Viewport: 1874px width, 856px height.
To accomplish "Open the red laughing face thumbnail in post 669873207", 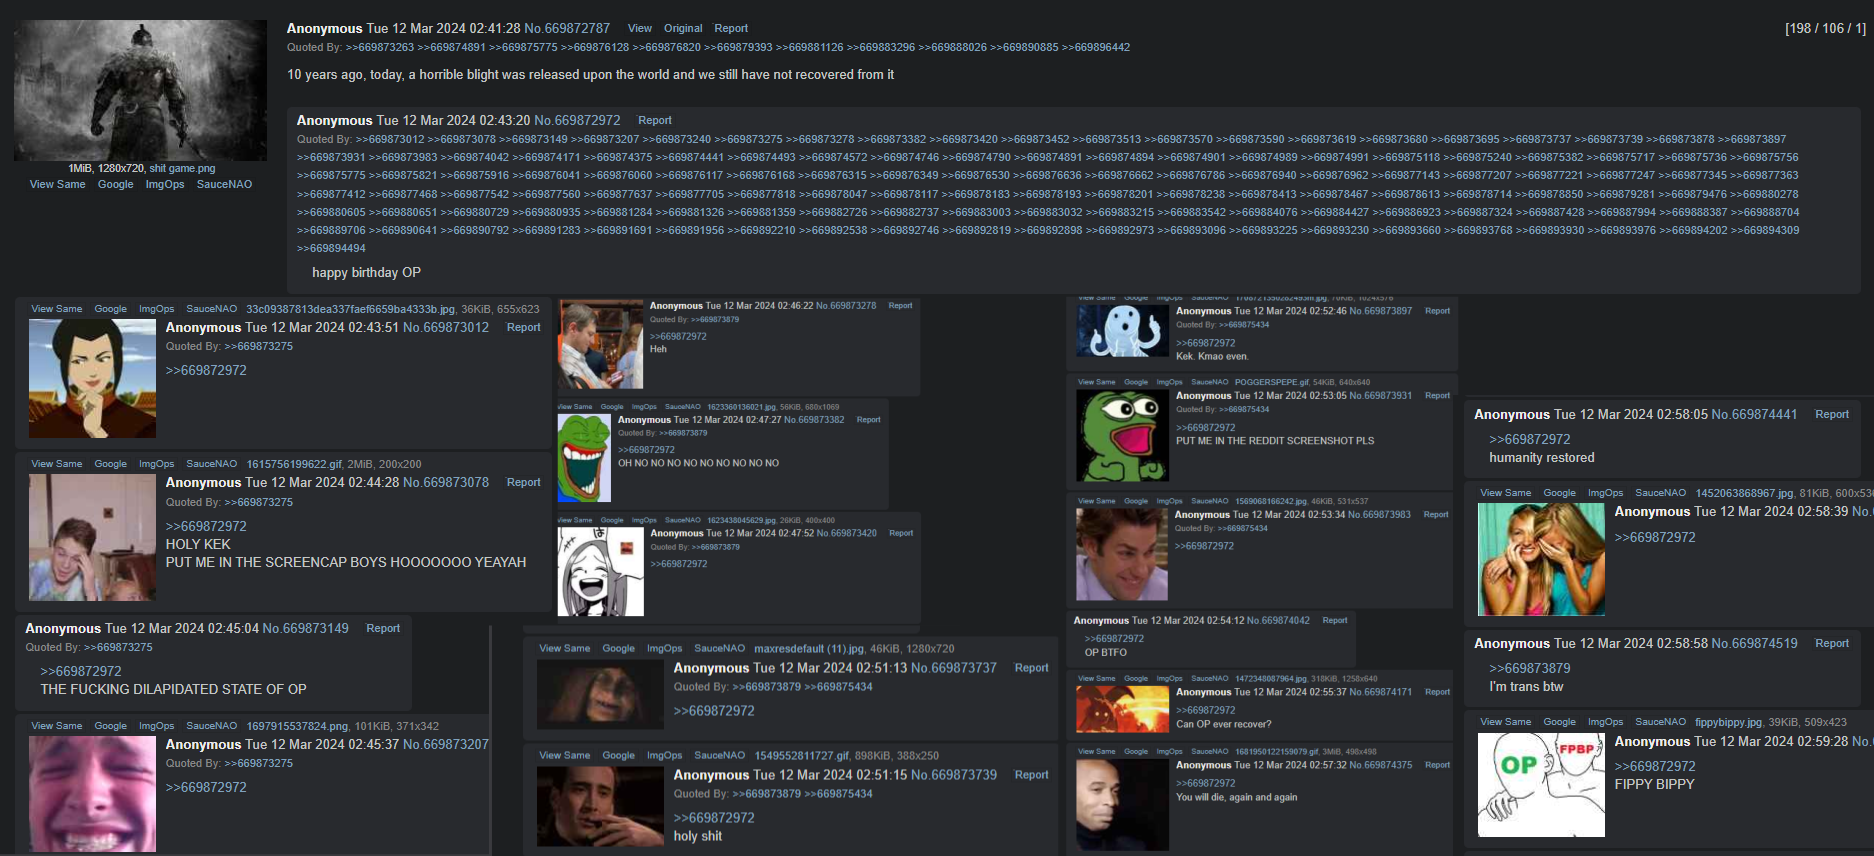I will point(92,794).
